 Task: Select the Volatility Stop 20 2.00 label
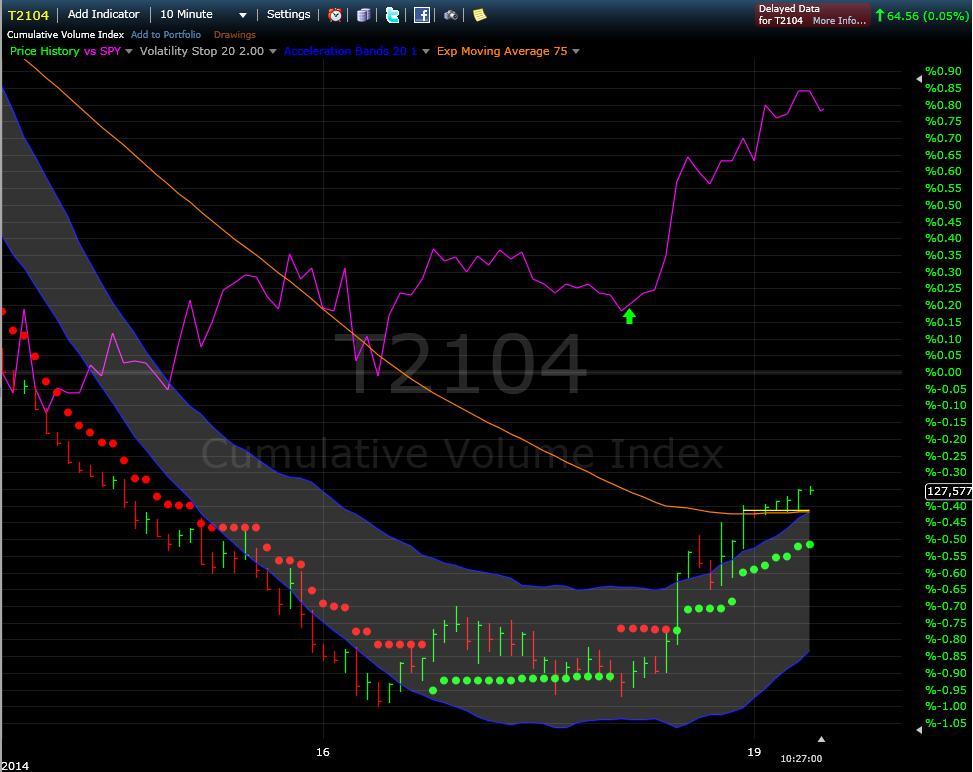(202, 51)
